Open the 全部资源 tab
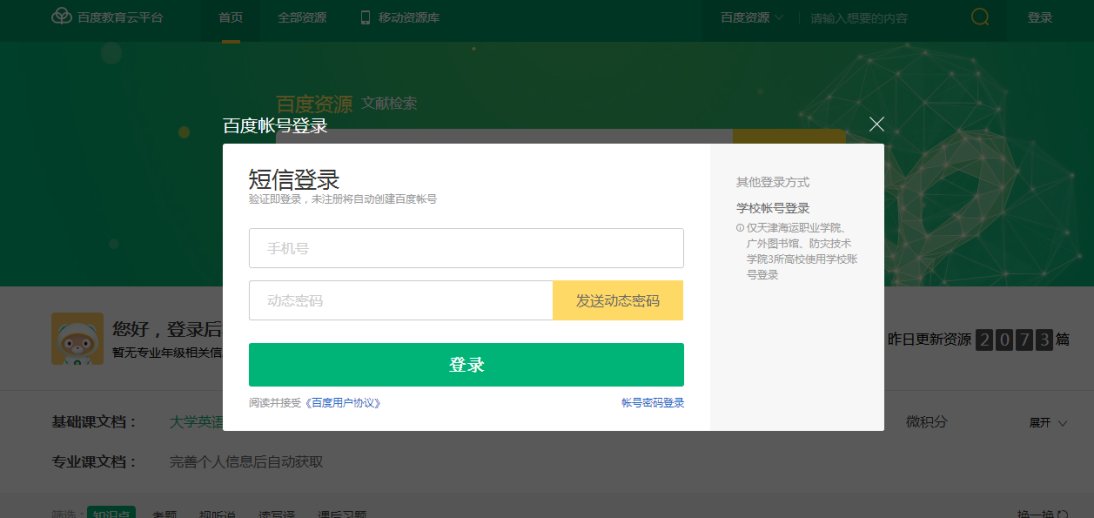Image resolution: width=1094 pixels, height=518 pixels. [x=301, y=18]
